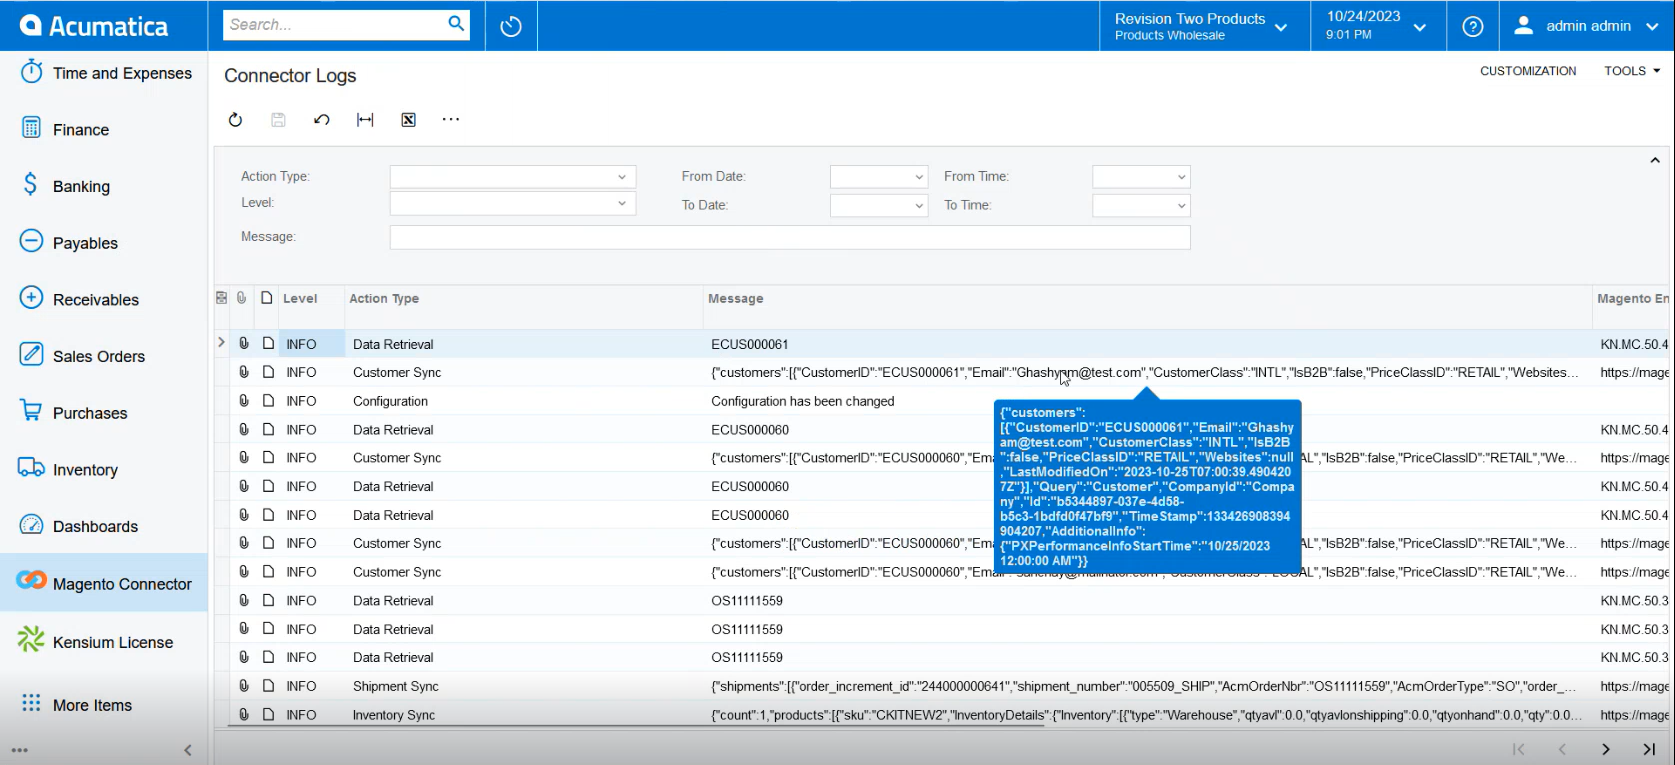
Task: Open the TOOLS menu
Action: tap(1632, 71)
